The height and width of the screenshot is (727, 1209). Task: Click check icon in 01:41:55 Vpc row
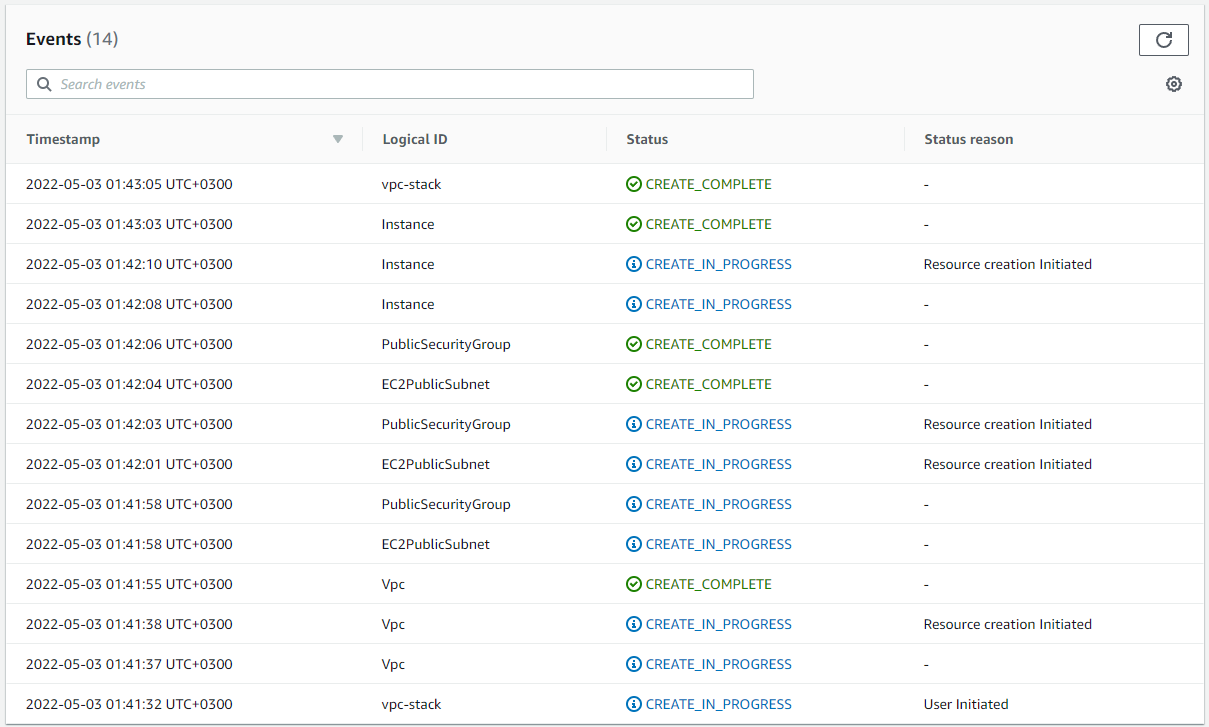[x=634, y=584]
